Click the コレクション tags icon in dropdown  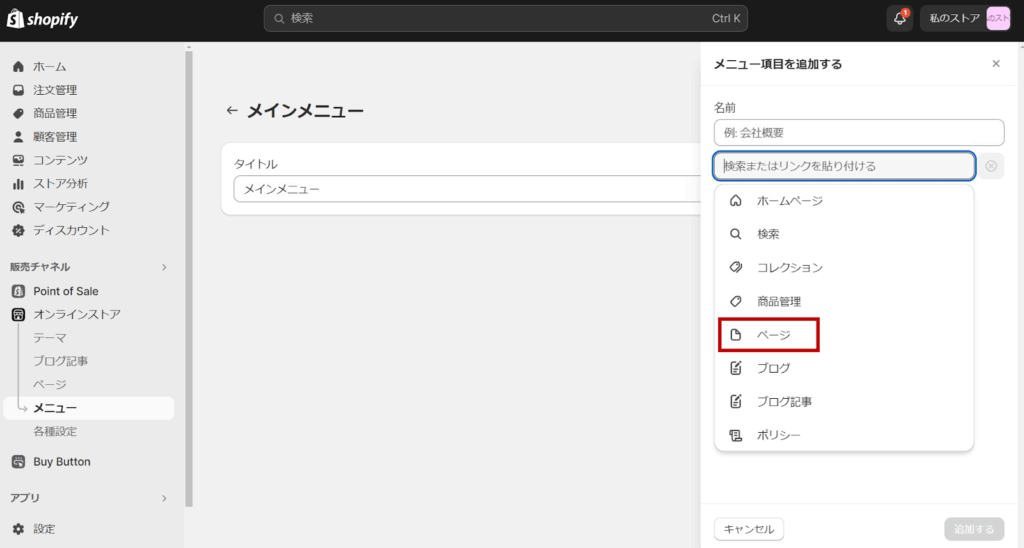point(736,267)
